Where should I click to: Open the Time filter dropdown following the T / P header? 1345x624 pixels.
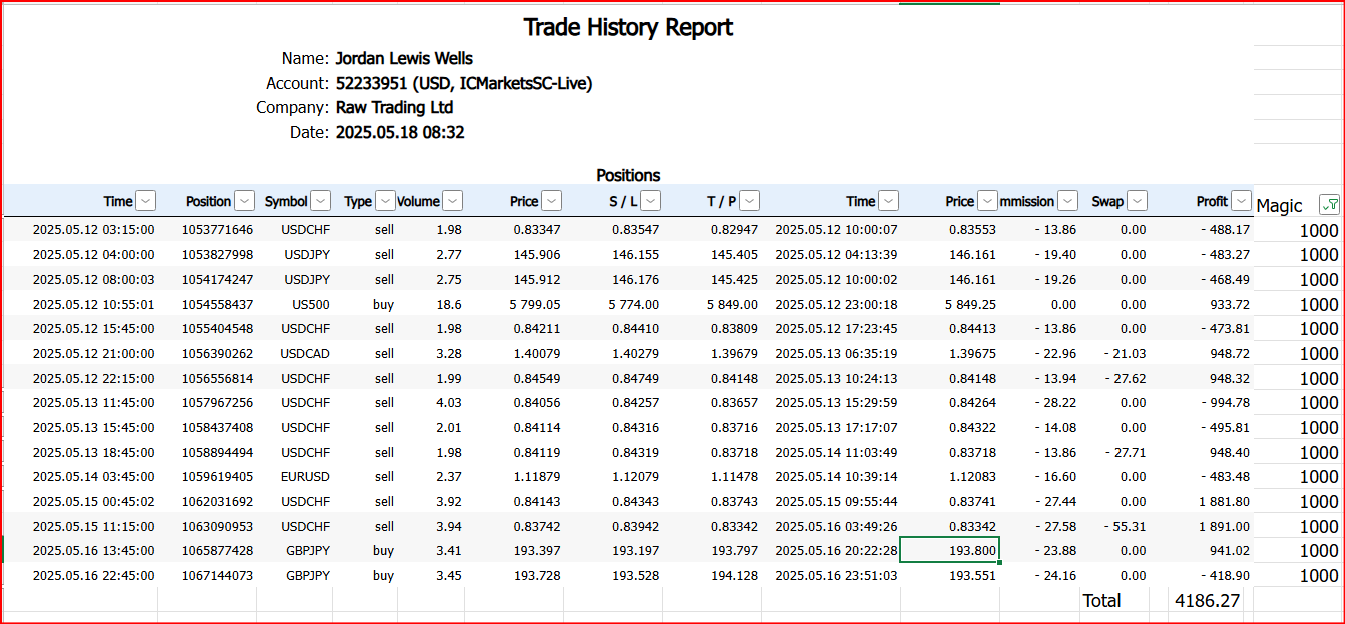pos(888,201)
